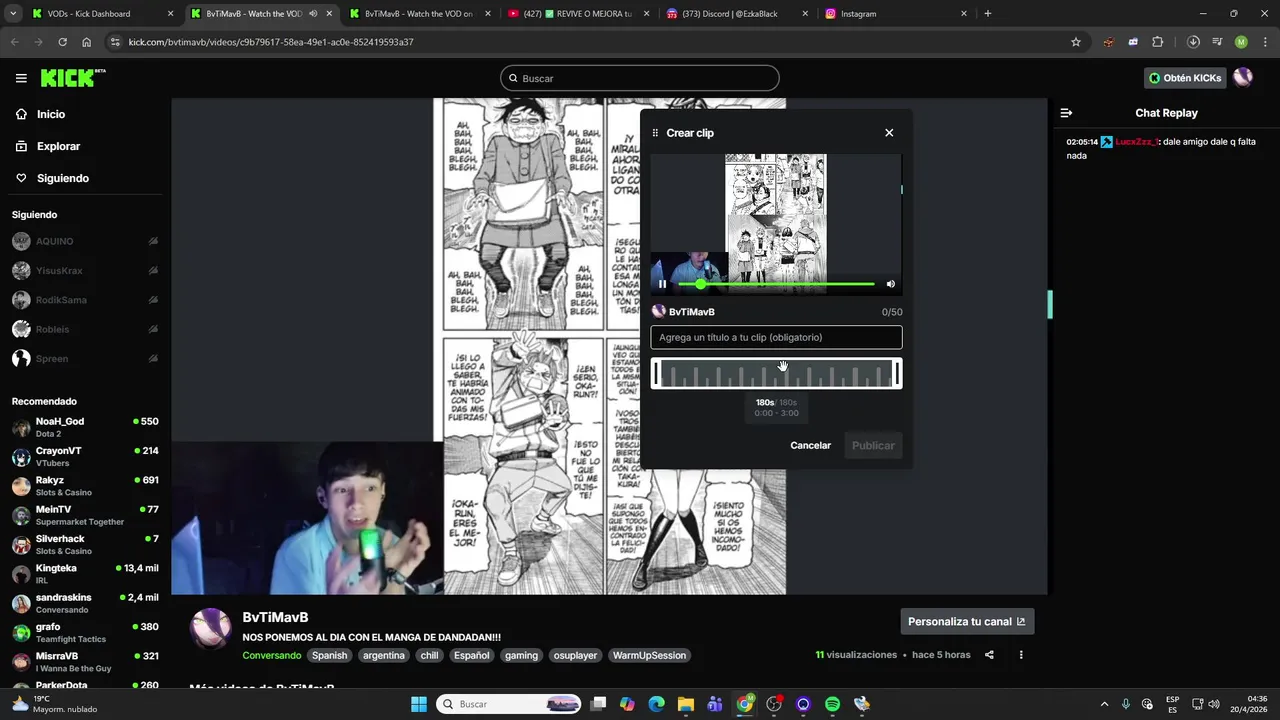Viewport: 1280px width, 720px height.
Task: Close the Crear clip dialog
Action: coord(889,133)
